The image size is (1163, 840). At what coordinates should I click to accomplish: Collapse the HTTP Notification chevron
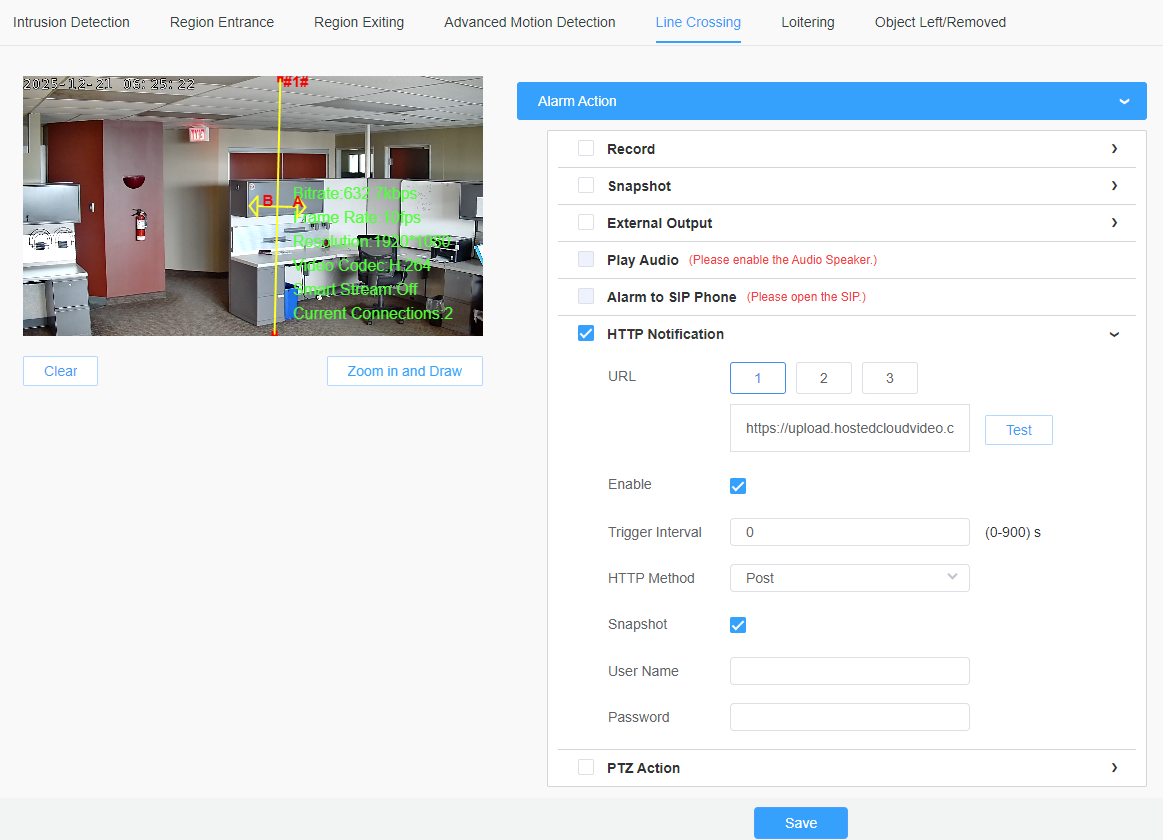click(x=1114, y=334)
